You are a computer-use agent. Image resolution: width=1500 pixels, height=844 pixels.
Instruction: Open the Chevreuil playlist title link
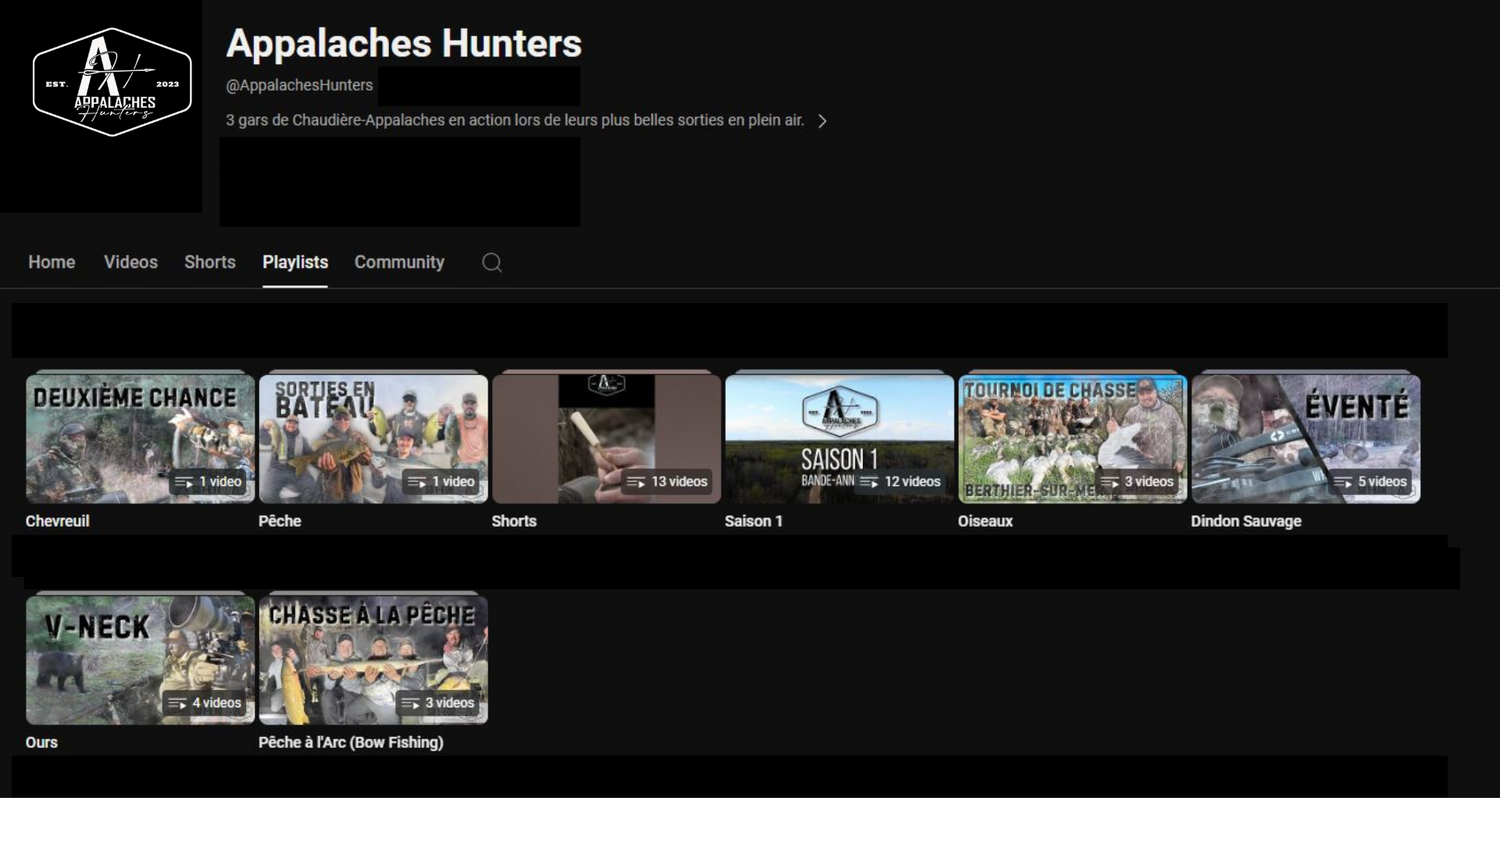pos(57,521)
